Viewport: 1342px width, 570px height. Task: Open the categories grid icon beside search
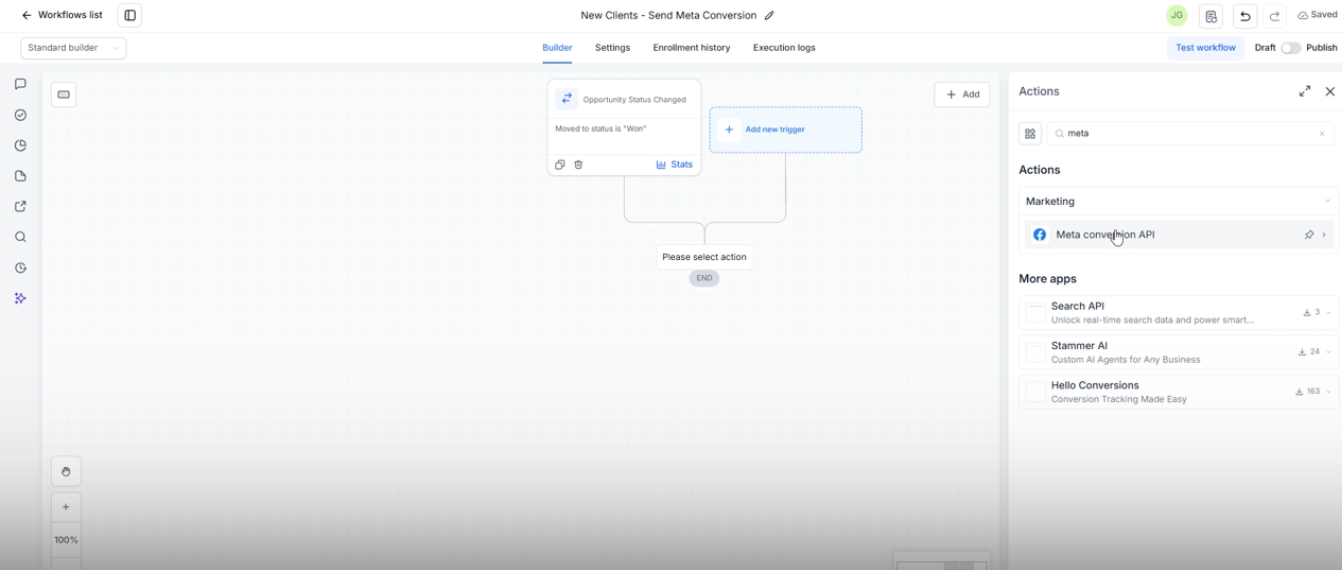click(x=1030, y=133)
